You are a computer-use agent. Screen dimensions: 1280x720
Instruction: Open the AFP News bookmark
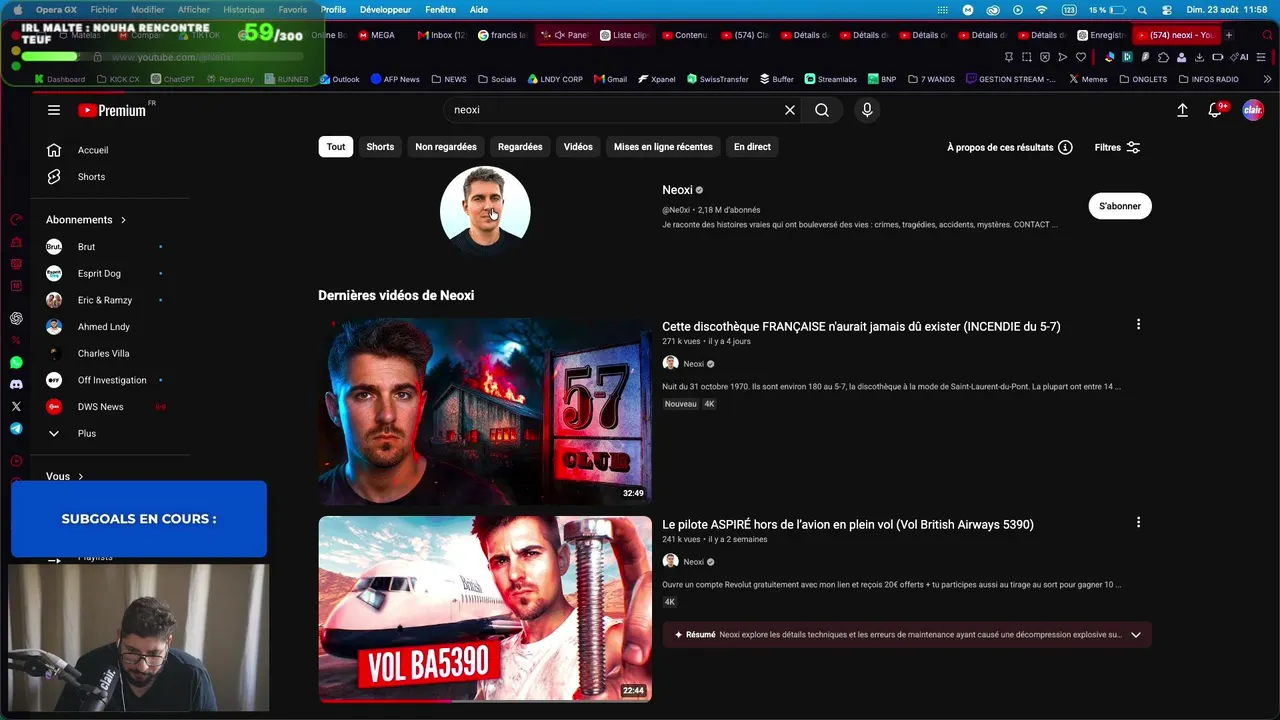[x=395, y=79]
